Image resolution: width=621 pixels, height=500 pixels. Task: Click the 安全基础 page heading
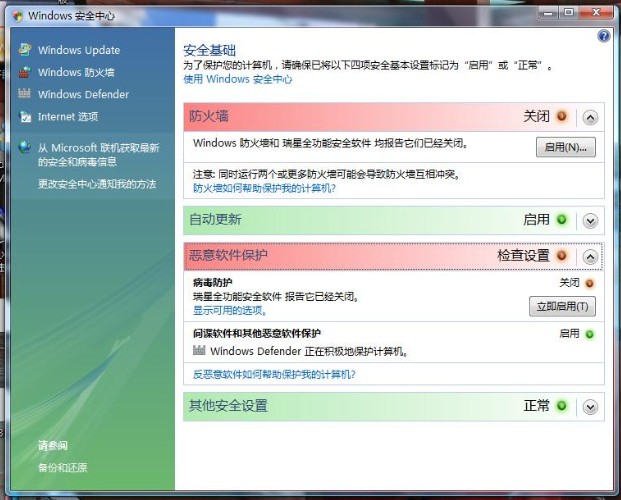tap(210, 50)
